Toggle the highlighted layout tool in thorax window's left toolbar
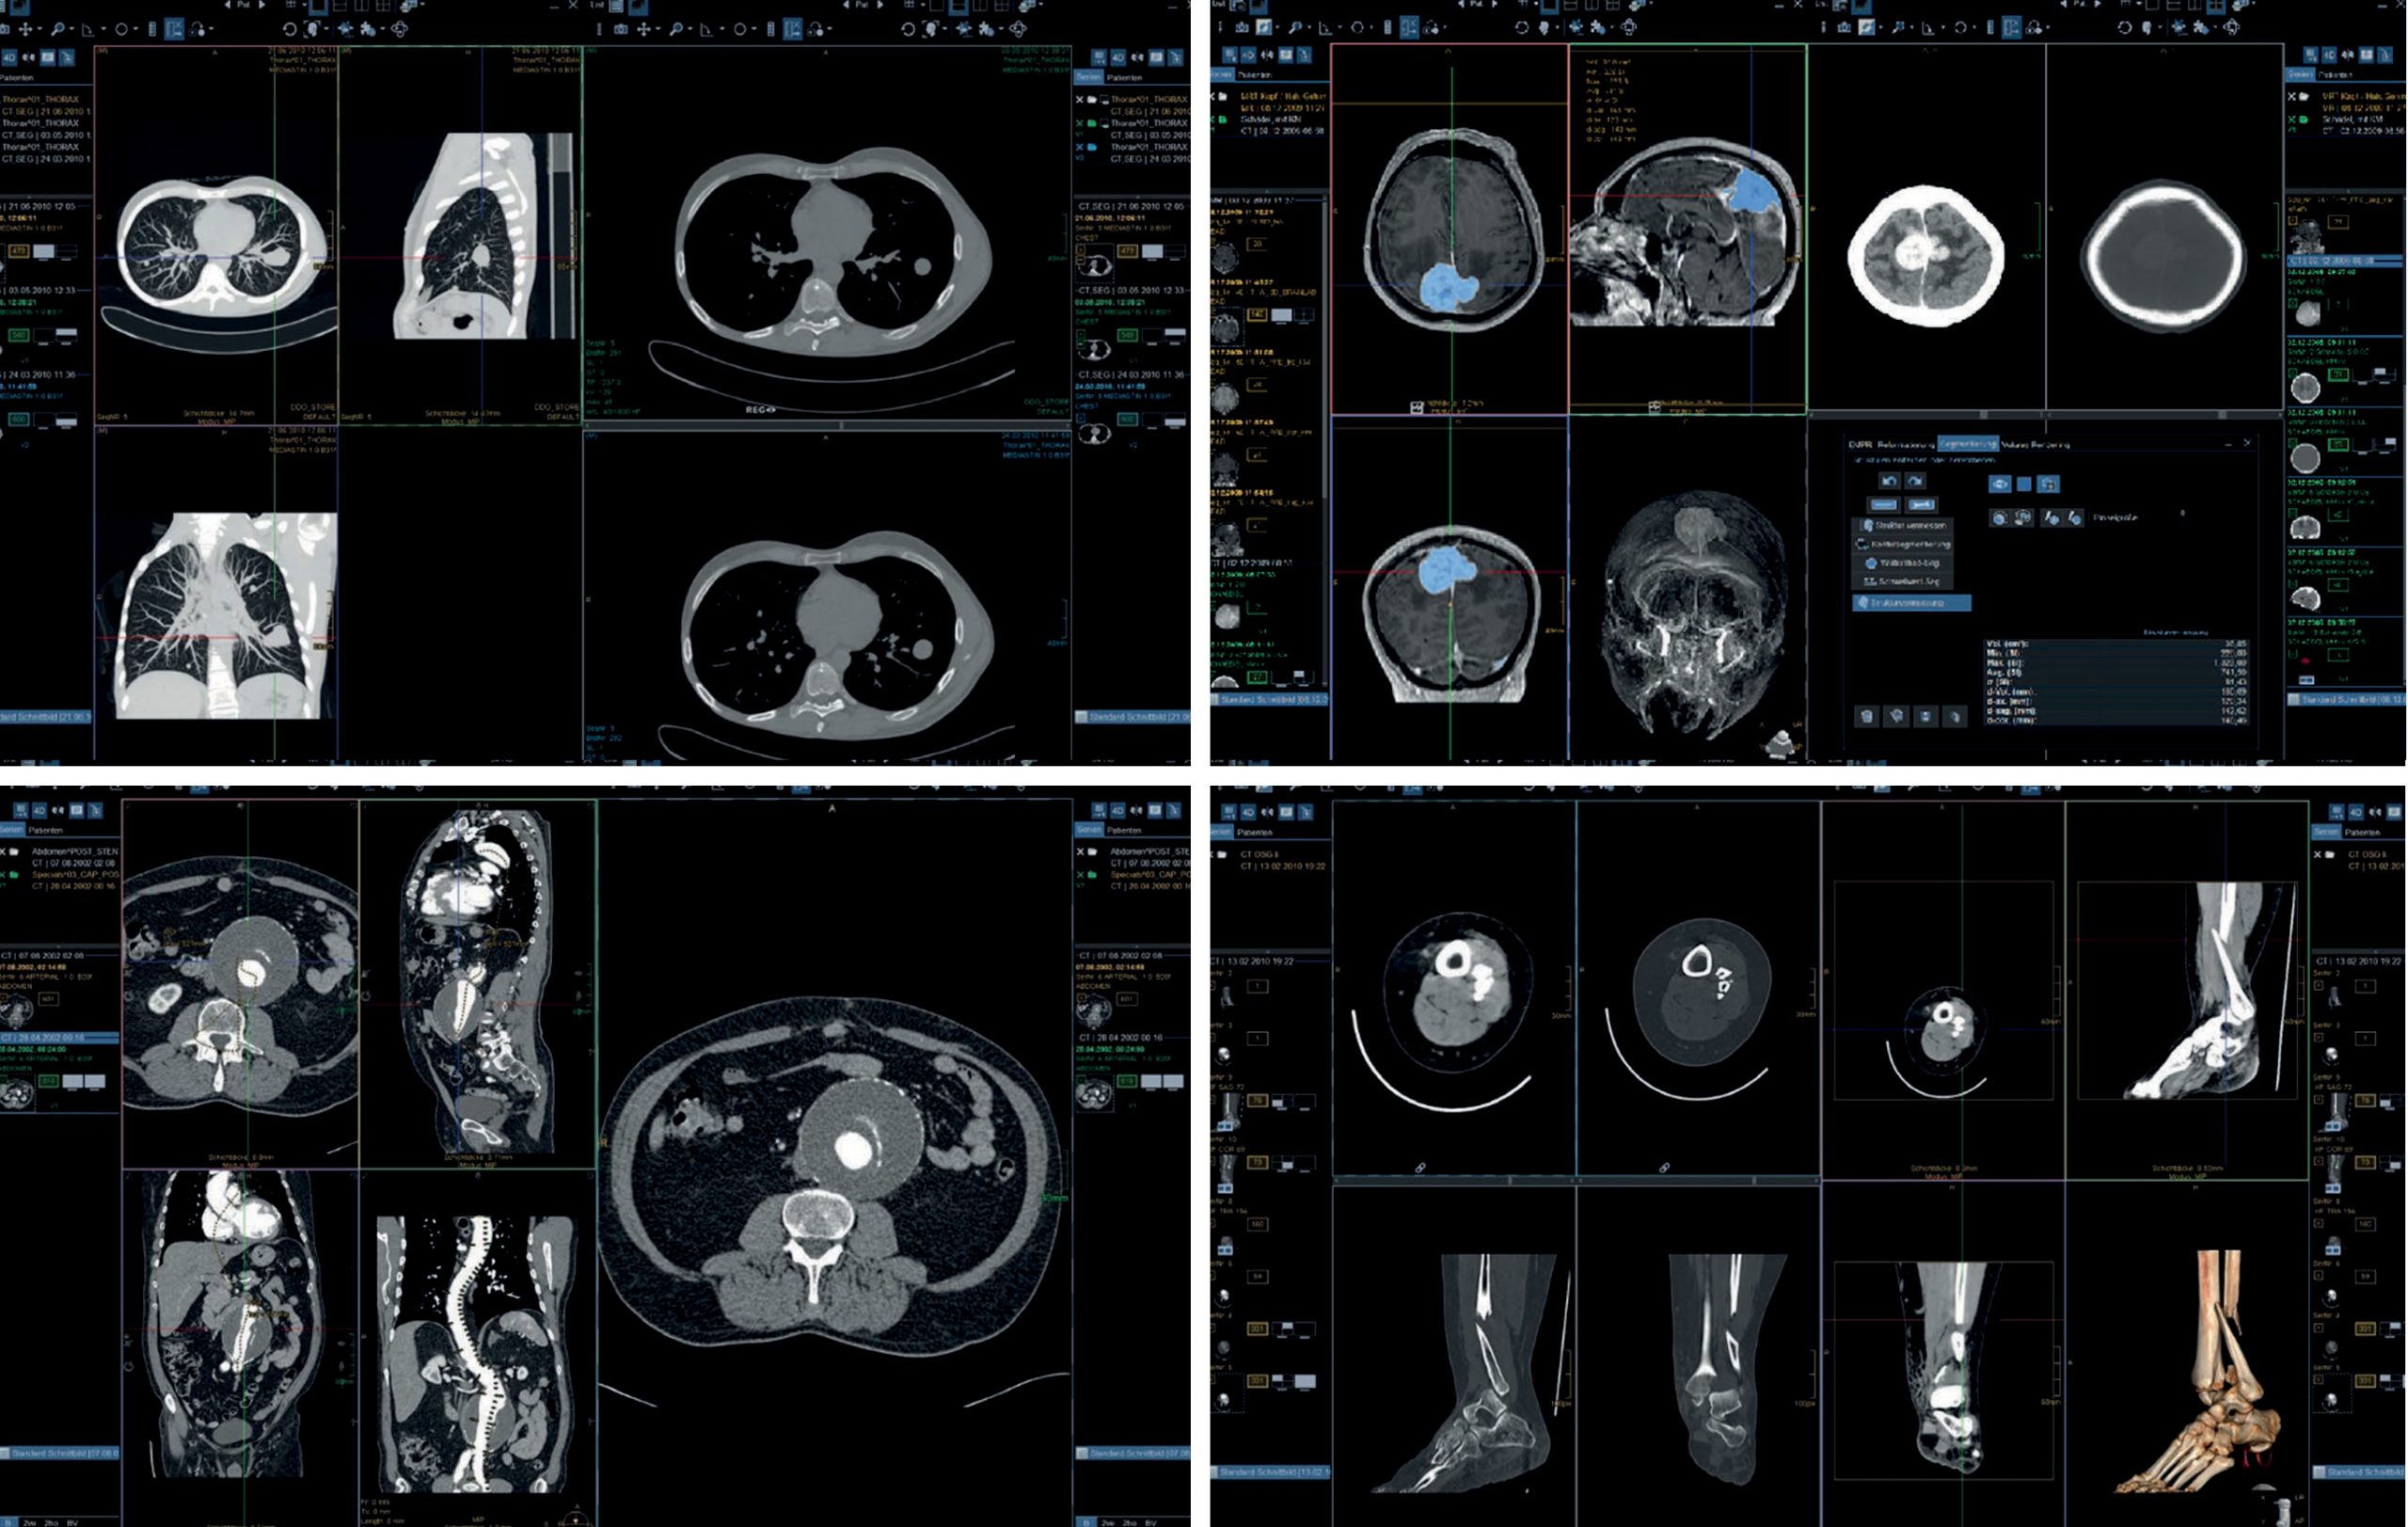The image size is (2408, 1527). [174, 29]
